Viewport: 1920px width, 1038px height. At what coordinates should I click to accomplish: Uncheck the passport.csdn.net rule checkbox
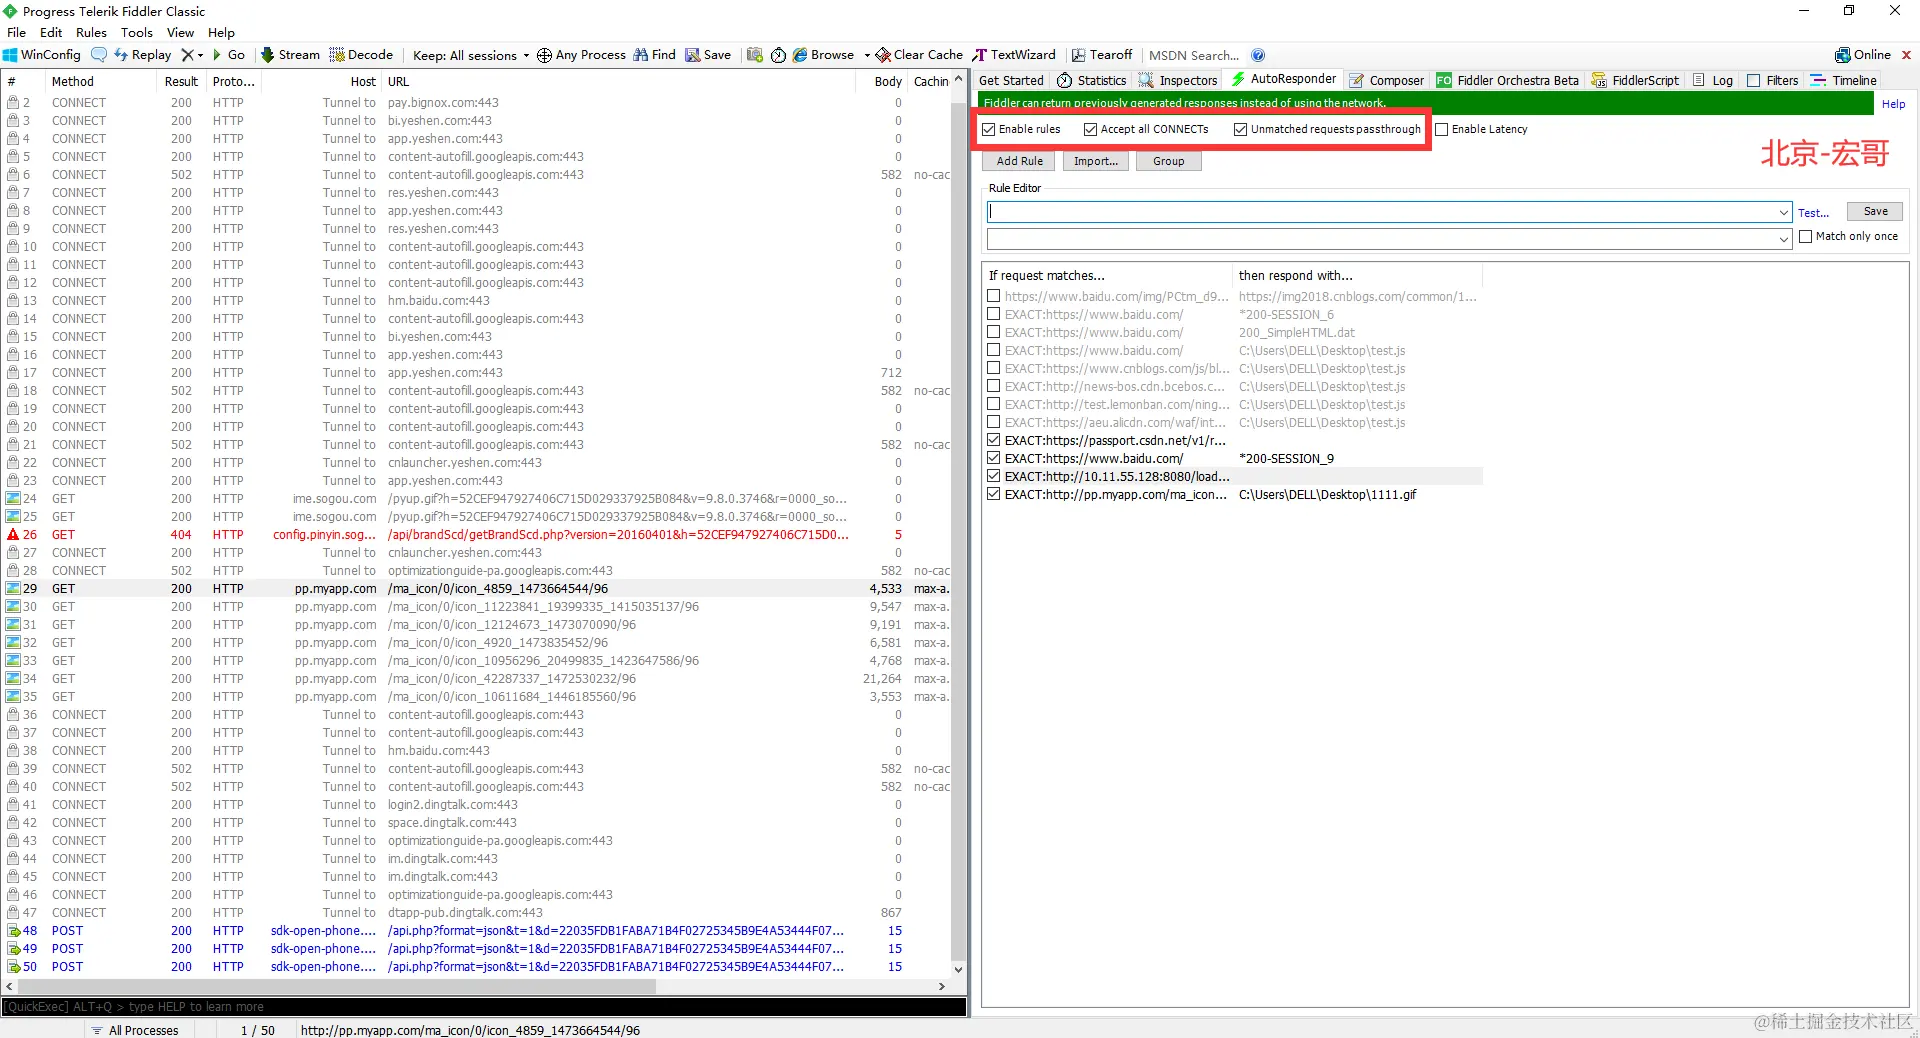(x=994, y=440)
